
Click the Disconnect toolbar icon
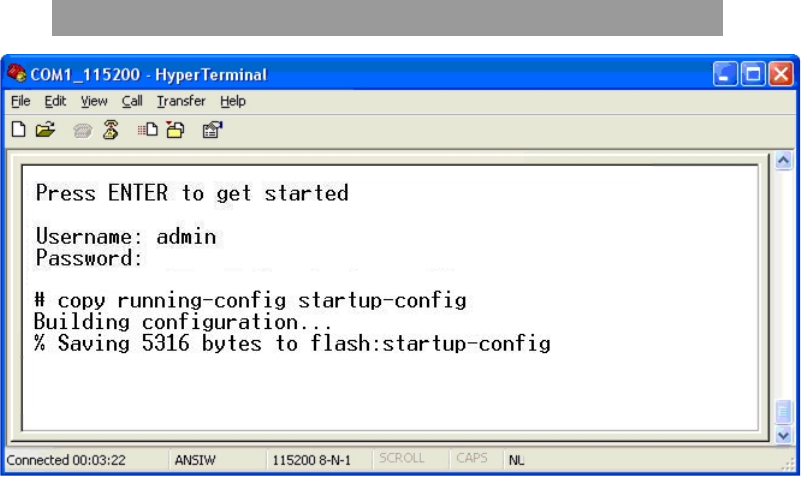[x=110, y=130]
